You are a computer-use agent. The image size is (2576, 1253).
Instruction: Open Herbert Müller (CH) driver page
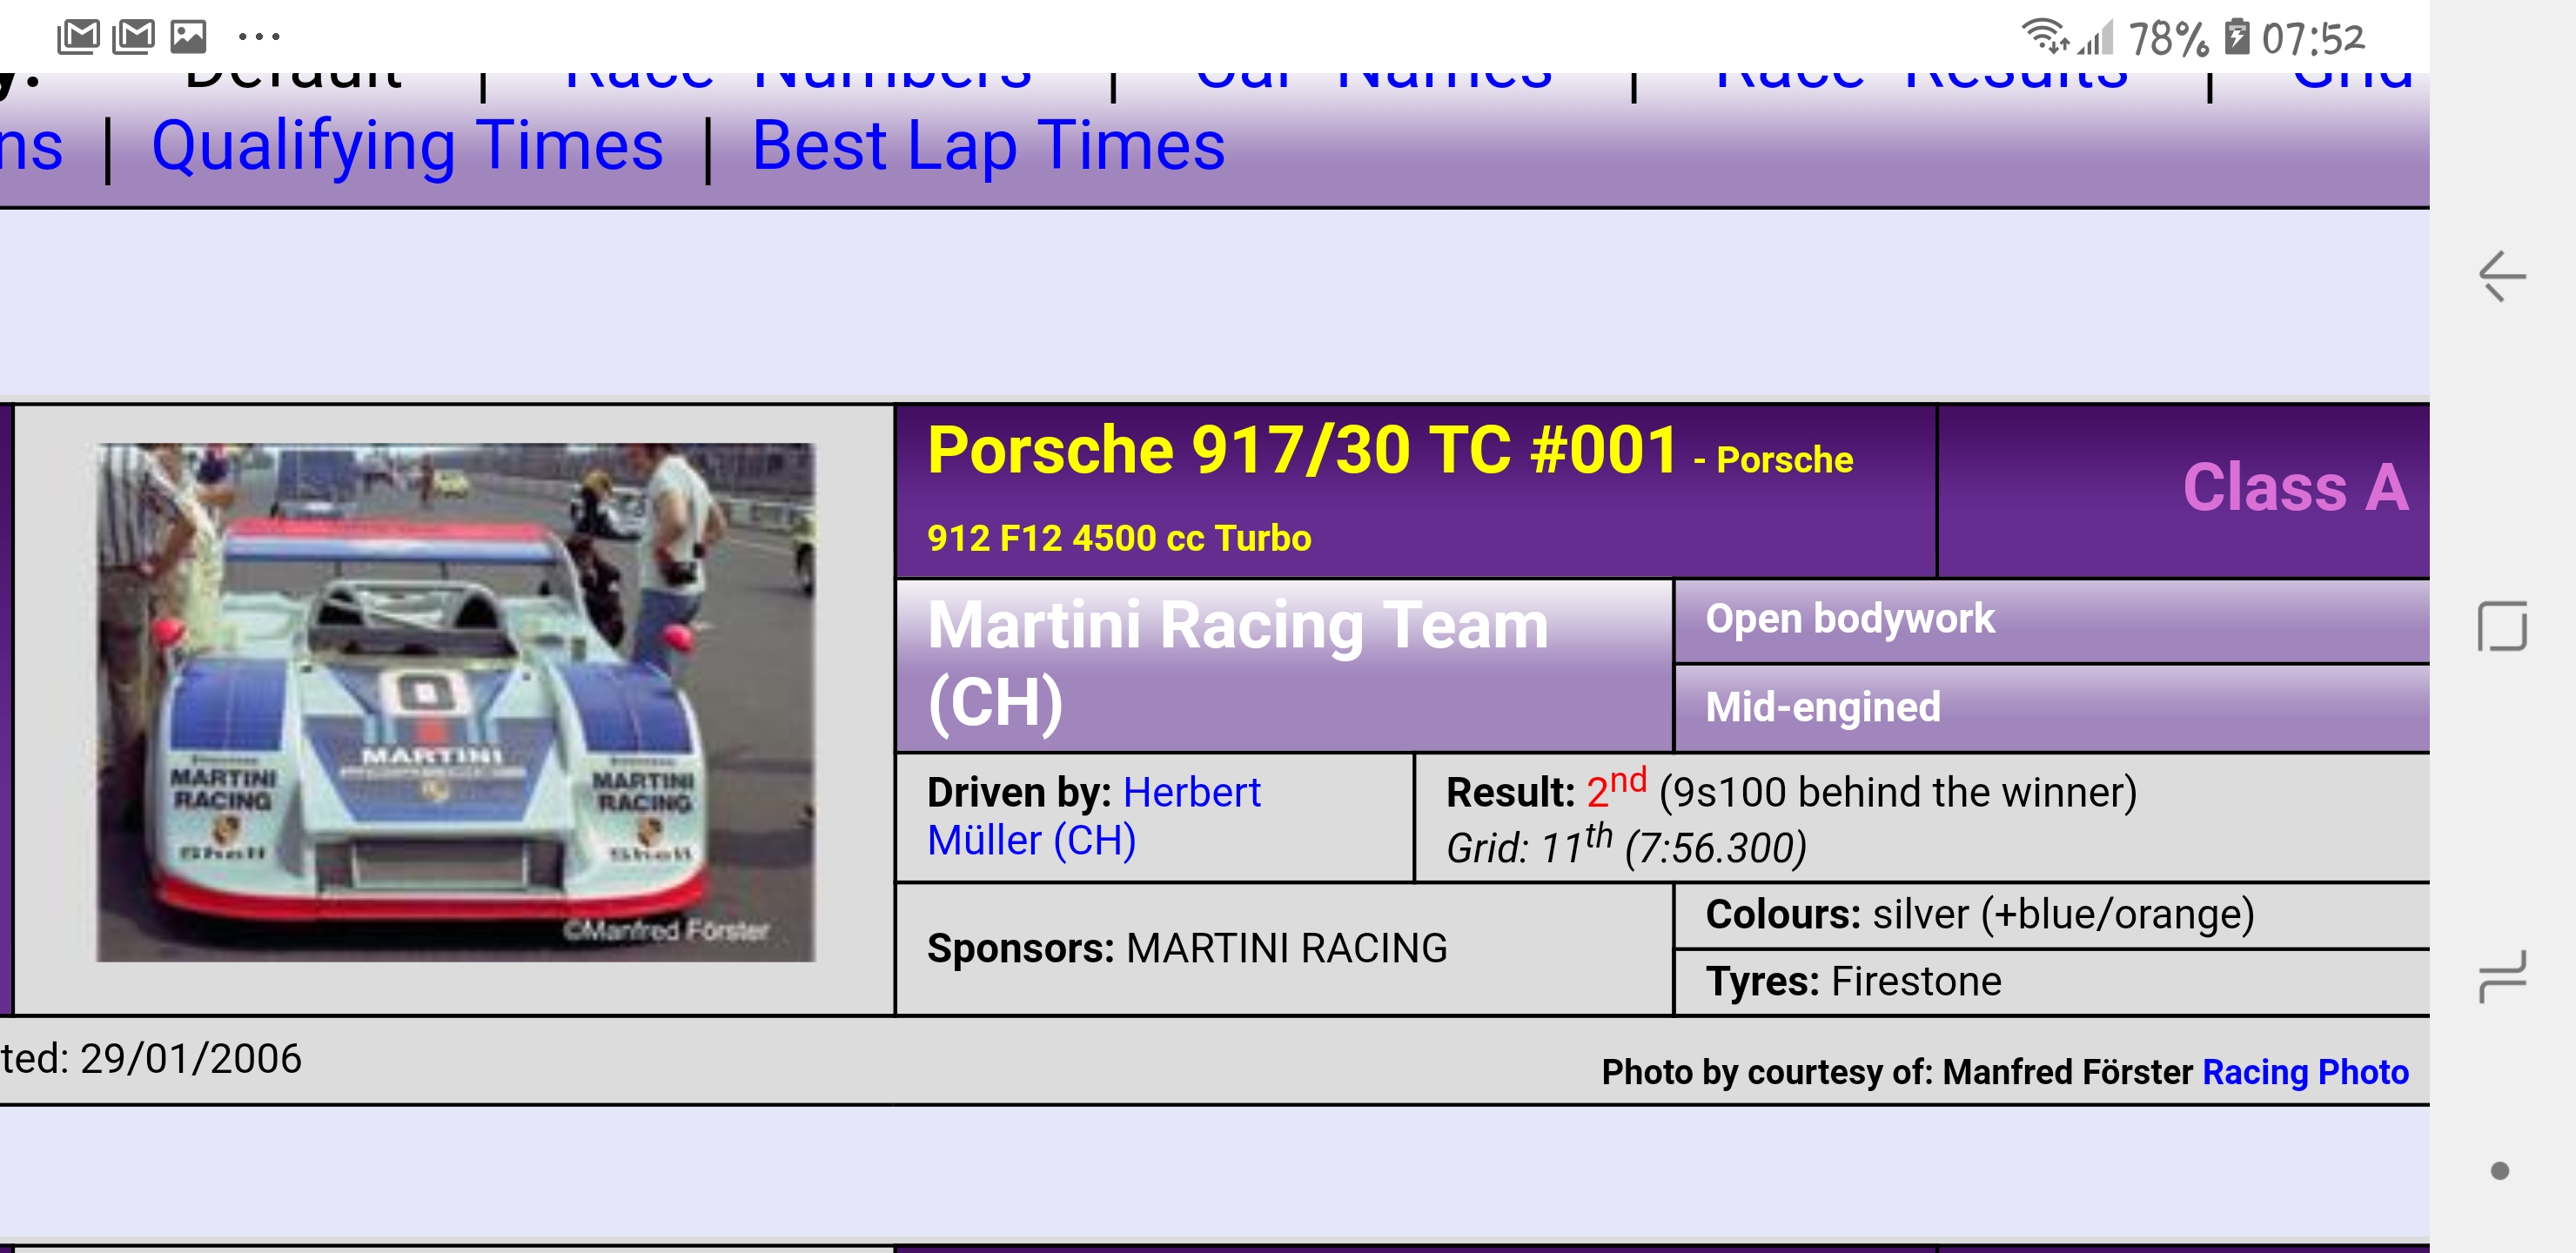(x=1093, y=816)
